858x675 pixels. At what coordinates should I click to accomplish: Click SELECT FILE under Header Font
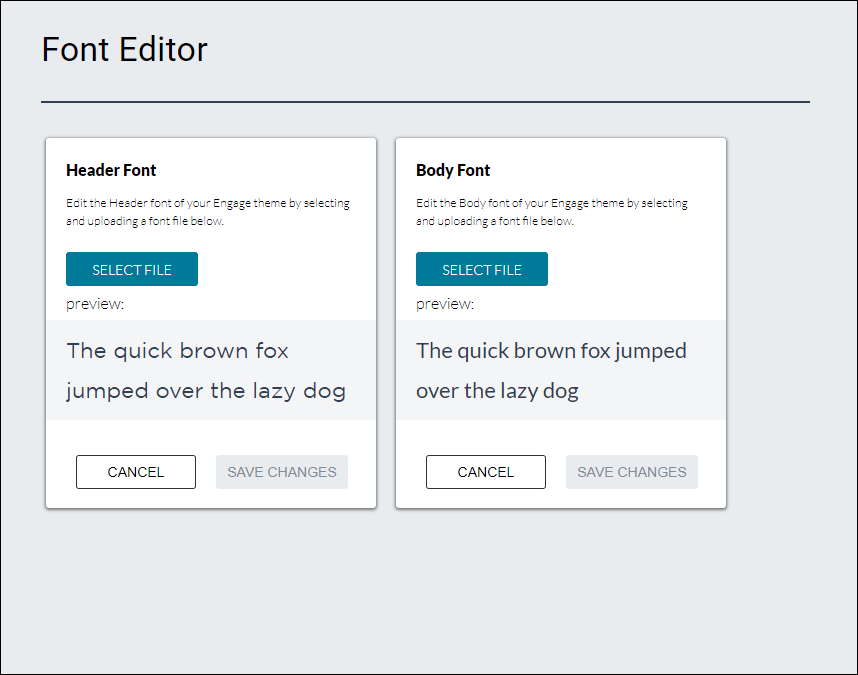pyautogui.click(x=131, y=269)
